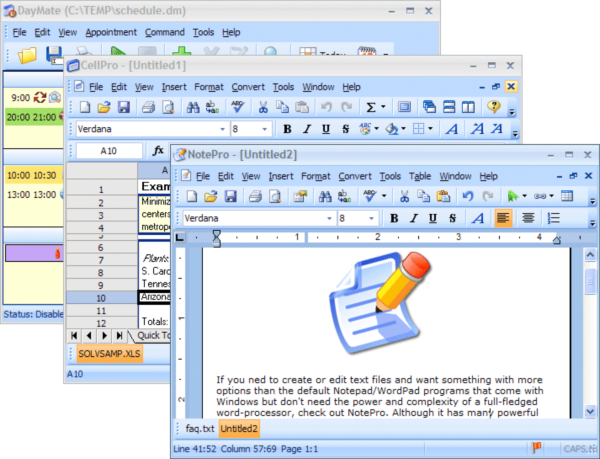Toggle Bold in NotePro formatting bar

(394, 218)
